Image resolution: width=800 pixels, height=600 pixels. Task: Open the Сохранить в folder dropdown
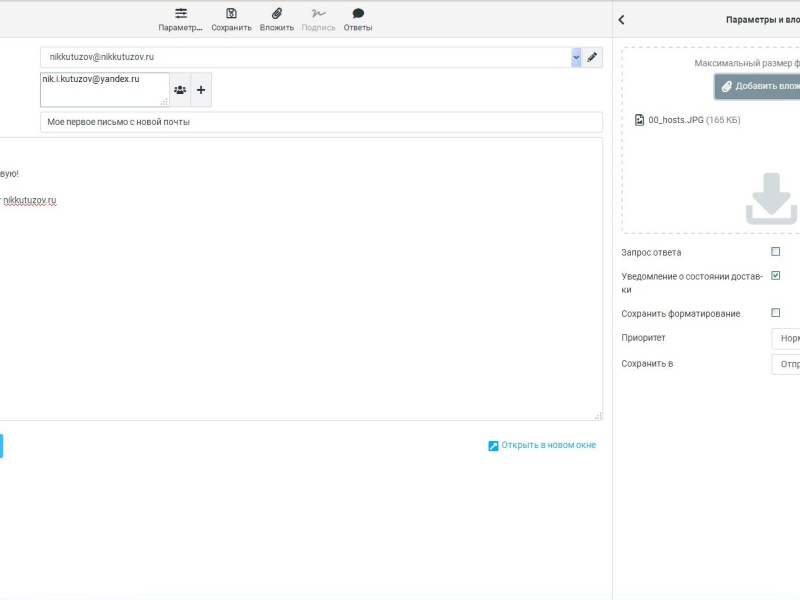click(x=786, y=364)
